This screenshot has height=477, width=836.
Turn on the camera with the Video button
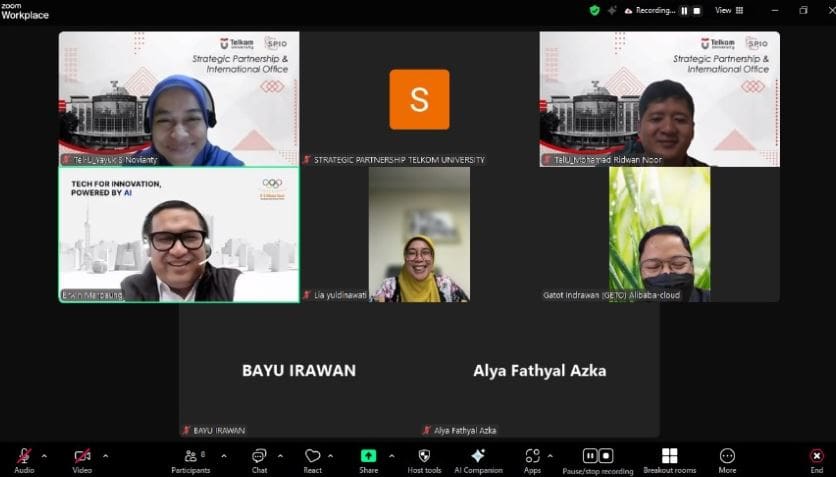click(x=82, y=457)
